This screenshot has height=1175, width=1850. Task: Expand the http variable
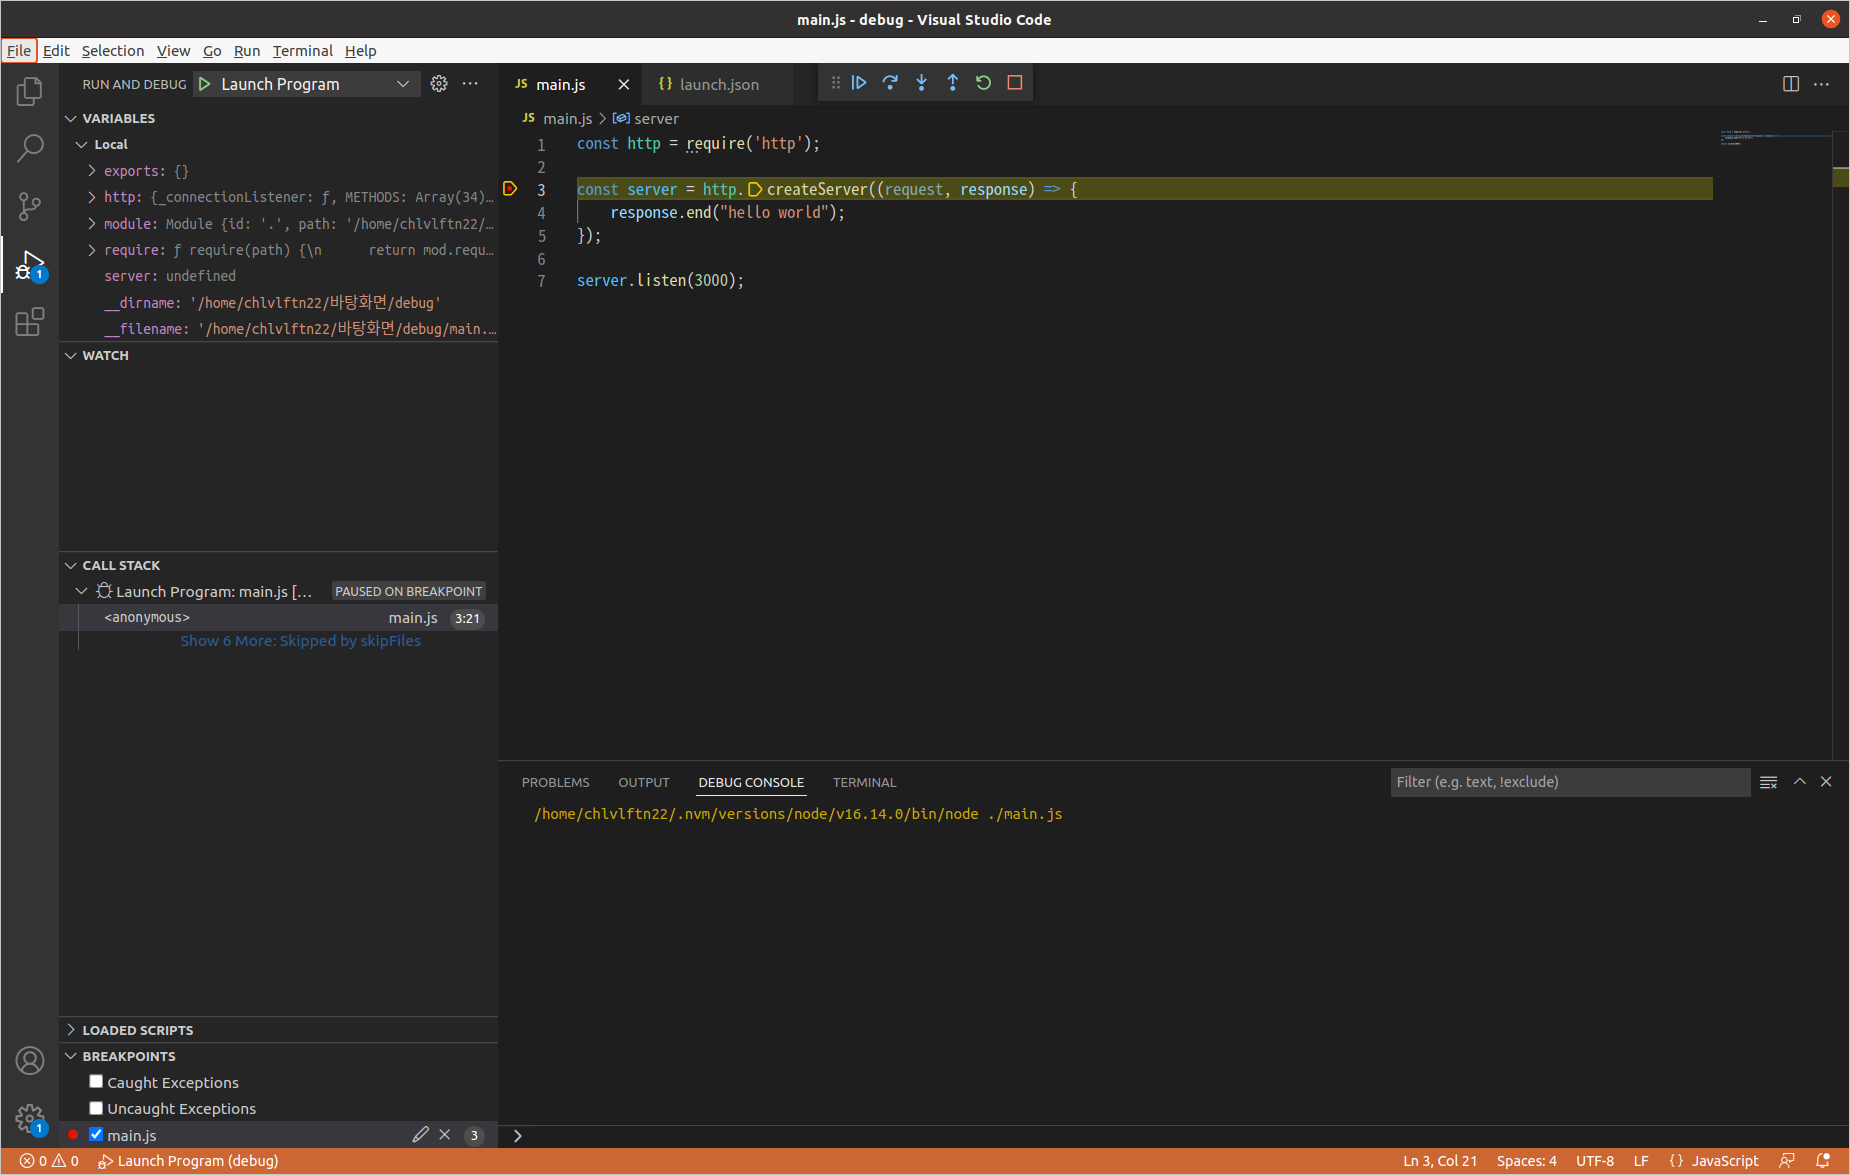(92, 197)
